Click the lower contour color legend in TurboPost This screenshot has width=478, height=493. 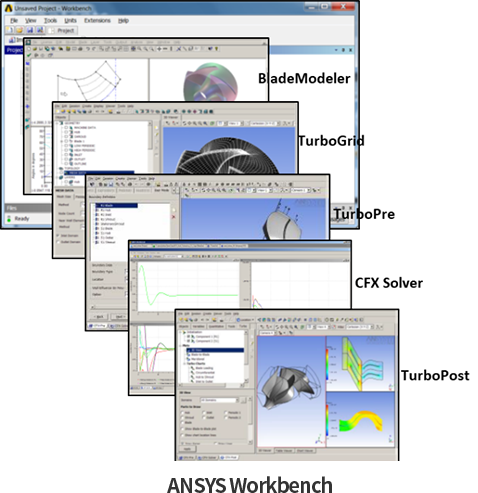pyautogui.click(x=327, y=420)
